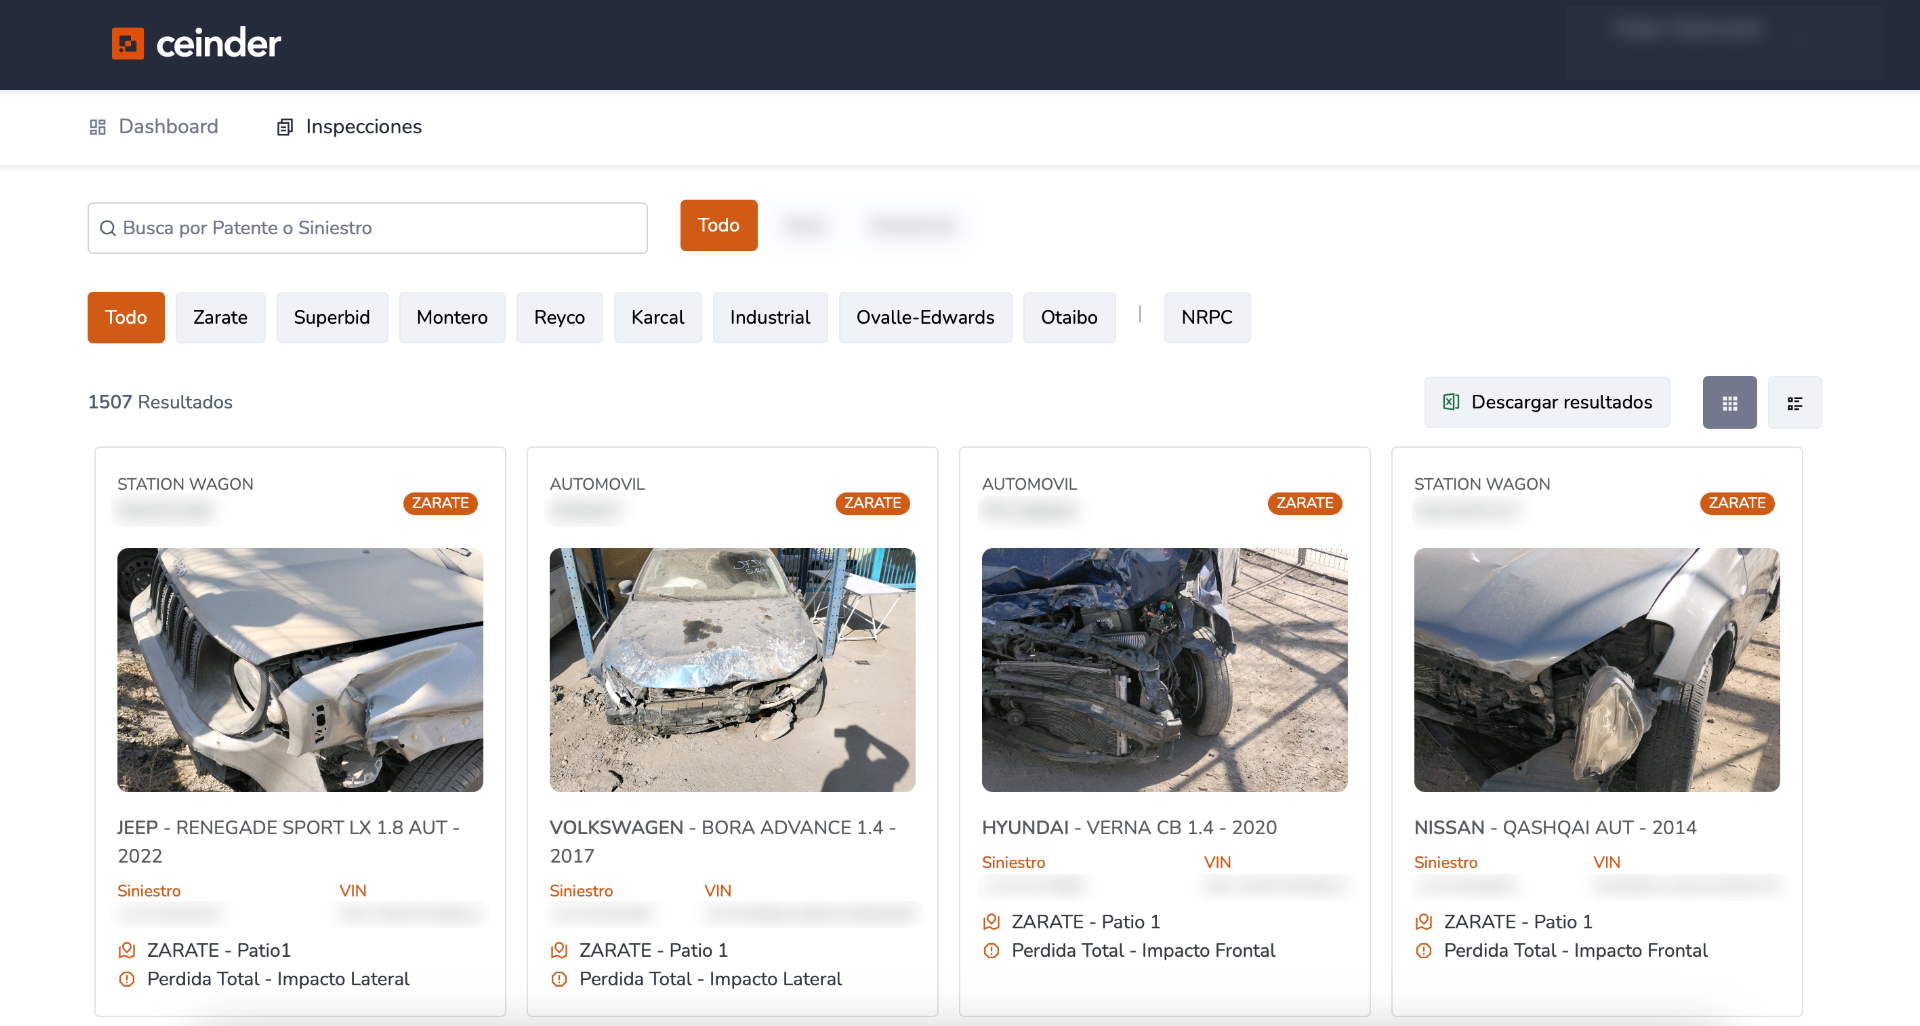Click ZARATE - Patio 1 on Hyundai card
The width and height of the screenshot is (1920, 1026).
[x=1085, y=922]
